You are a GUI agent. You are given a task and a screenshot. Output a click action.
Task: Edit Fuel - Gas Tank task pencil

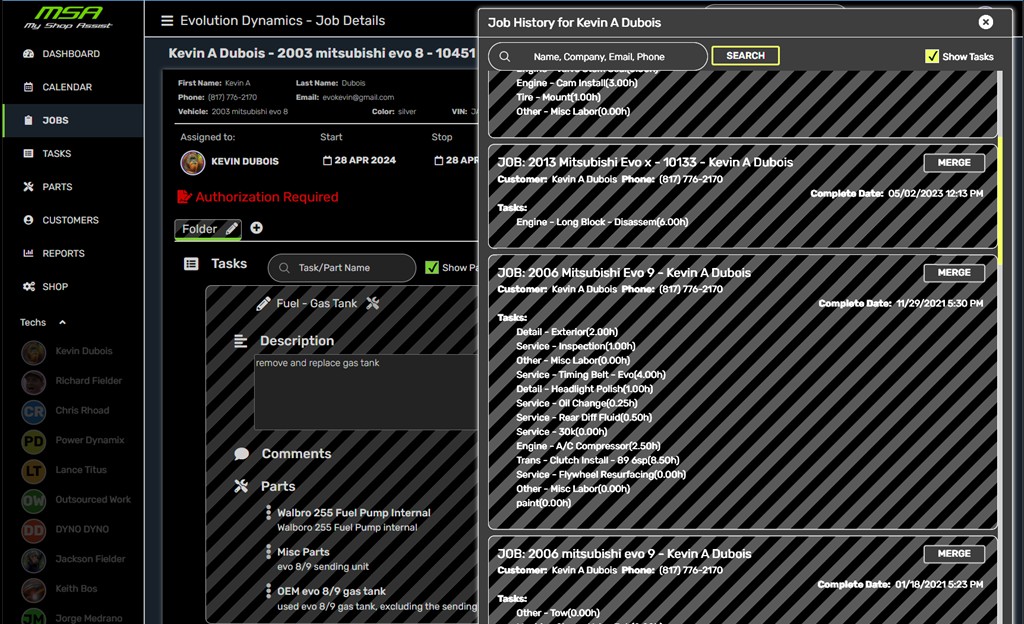263,304
